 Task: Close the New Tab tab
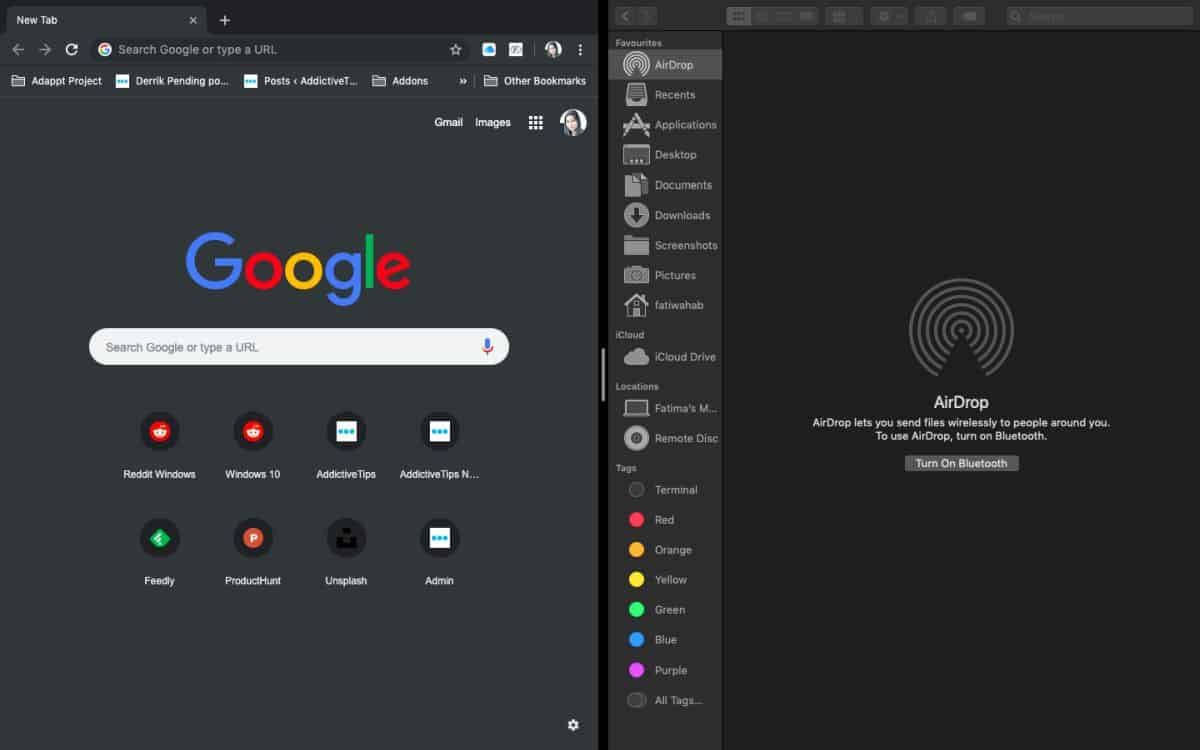193,20
